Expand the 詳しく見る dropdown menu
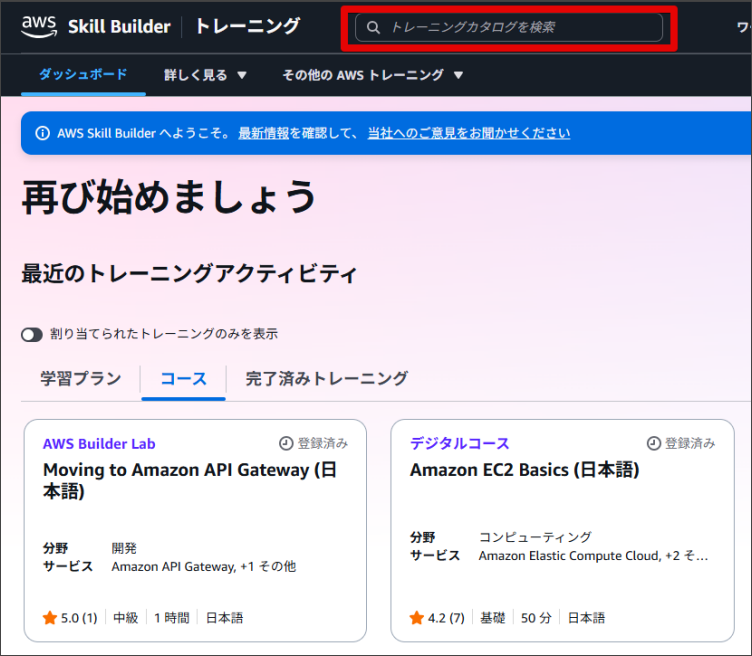Image resolution: width=752 pixels, height=656 pixels. (x=205, y=75)
